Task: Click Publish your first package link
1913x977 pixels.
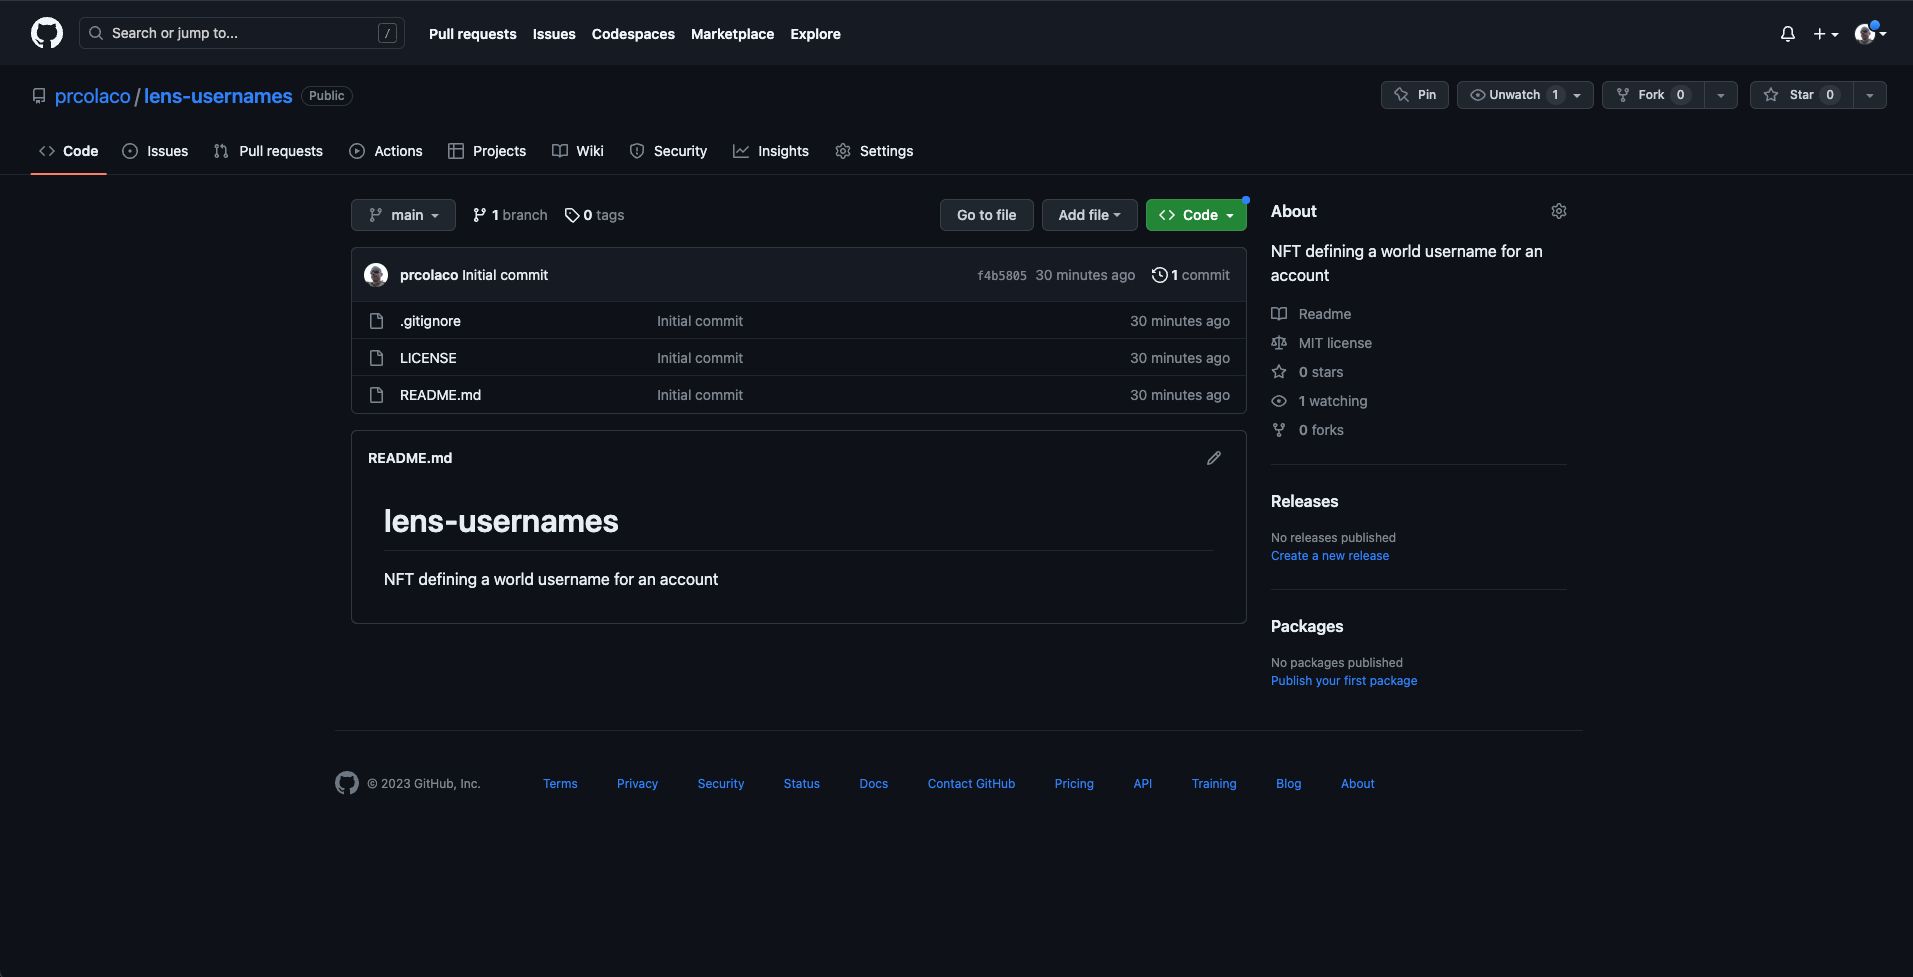Action: [1344, 681]
